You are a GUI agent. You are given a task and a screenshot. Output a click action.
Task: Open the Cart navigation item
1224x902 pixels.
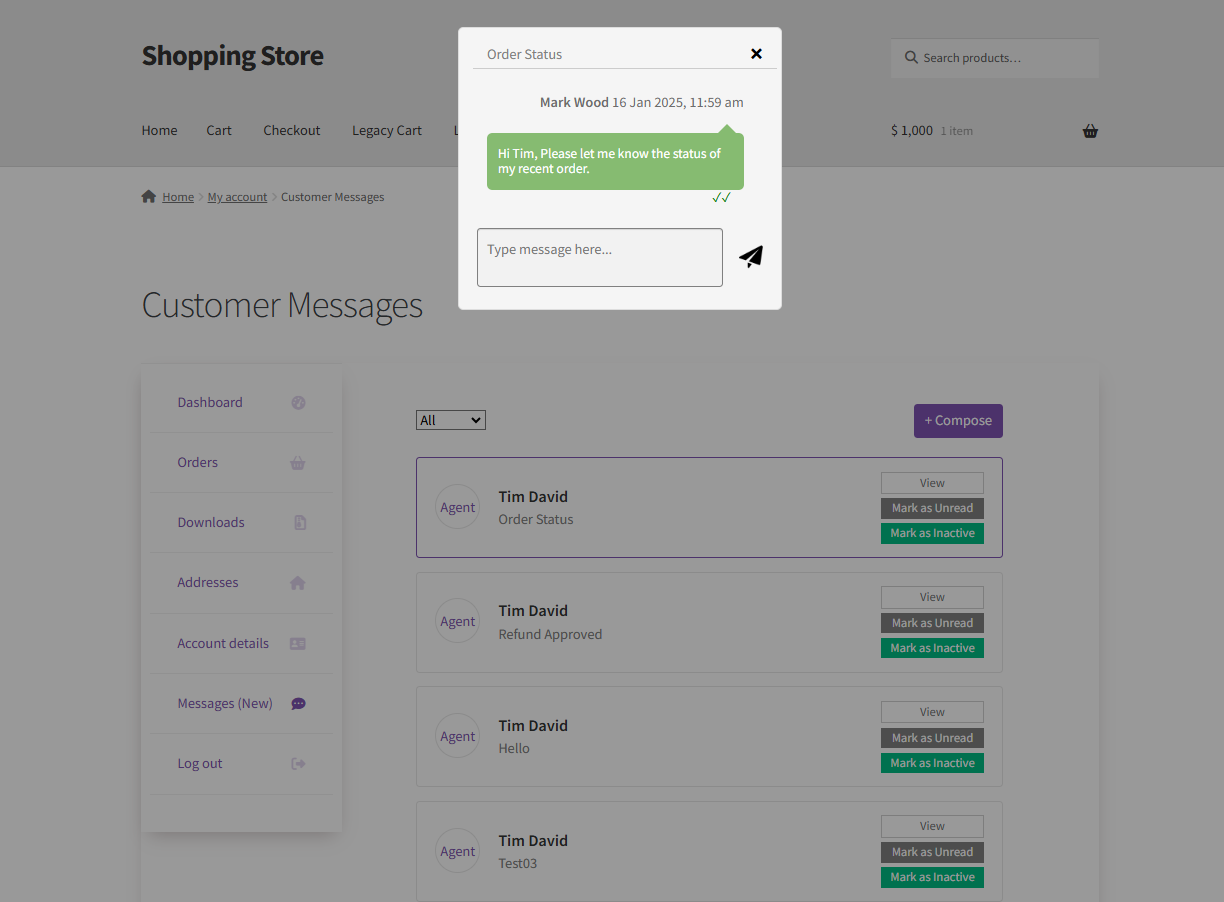point(219,130)
